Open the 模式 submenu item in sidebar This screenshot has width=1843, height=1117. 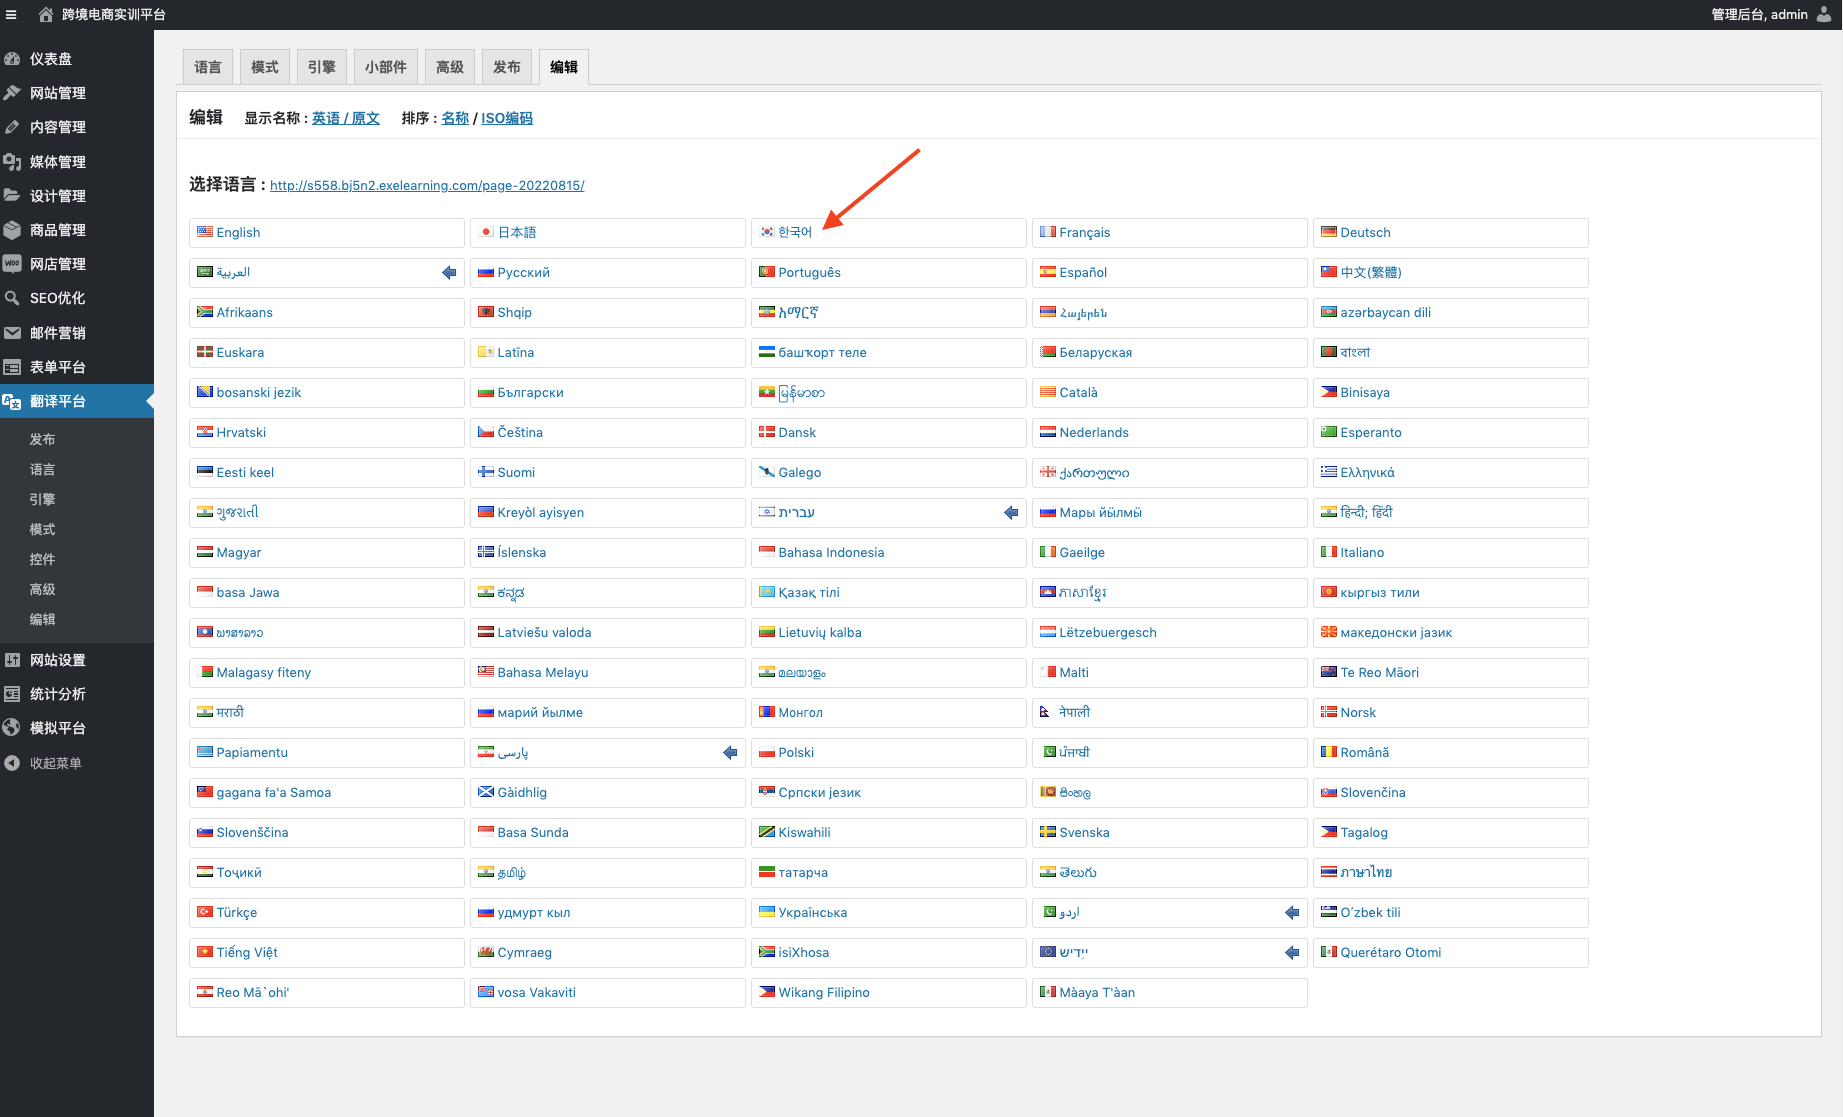42,530
